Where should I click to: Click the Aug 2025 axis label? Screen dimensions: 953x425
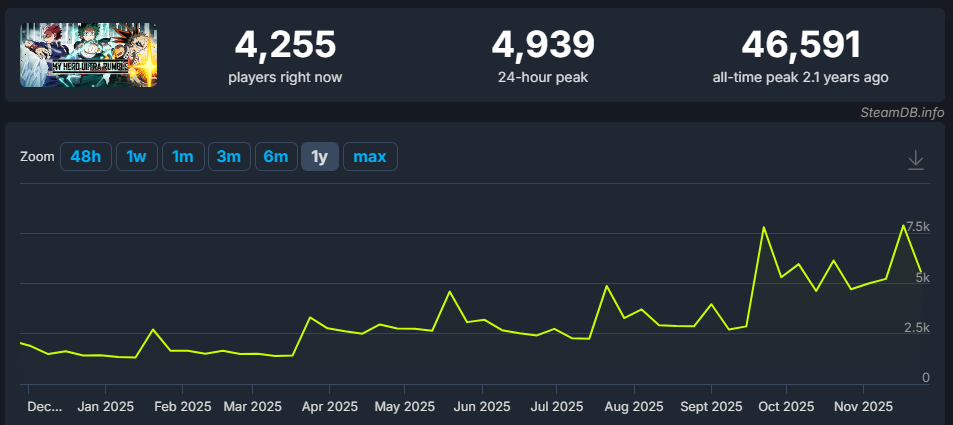[x=635, y=406]
